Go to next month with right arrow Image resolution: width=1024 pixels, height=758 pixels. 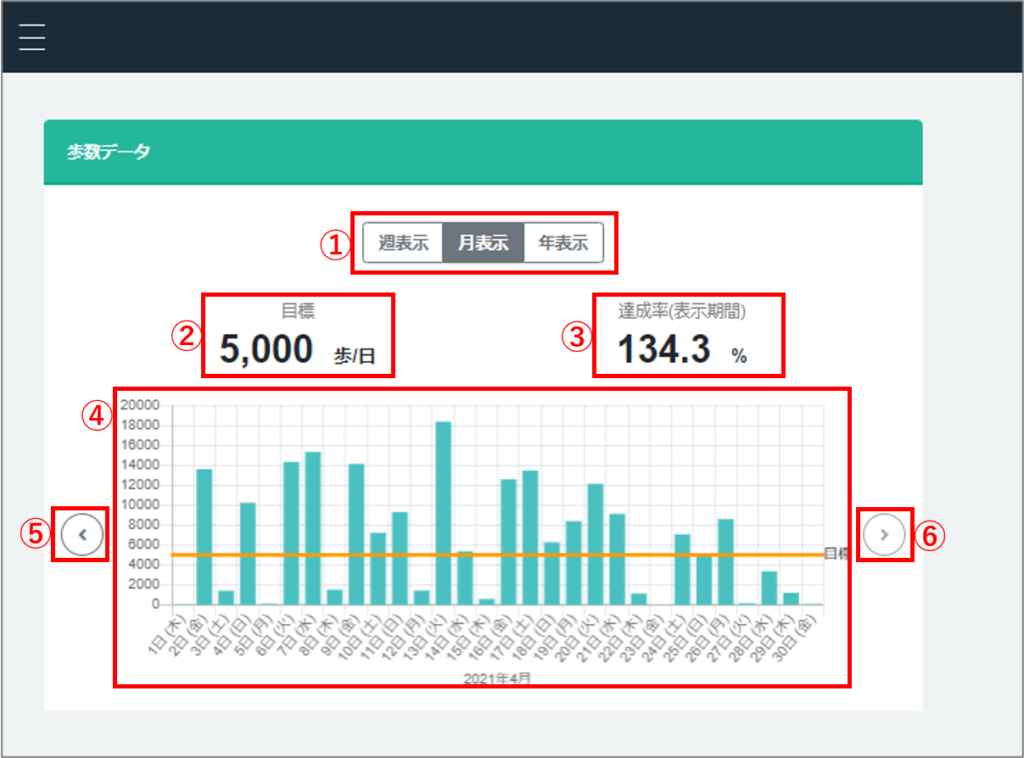coord(884,535)
